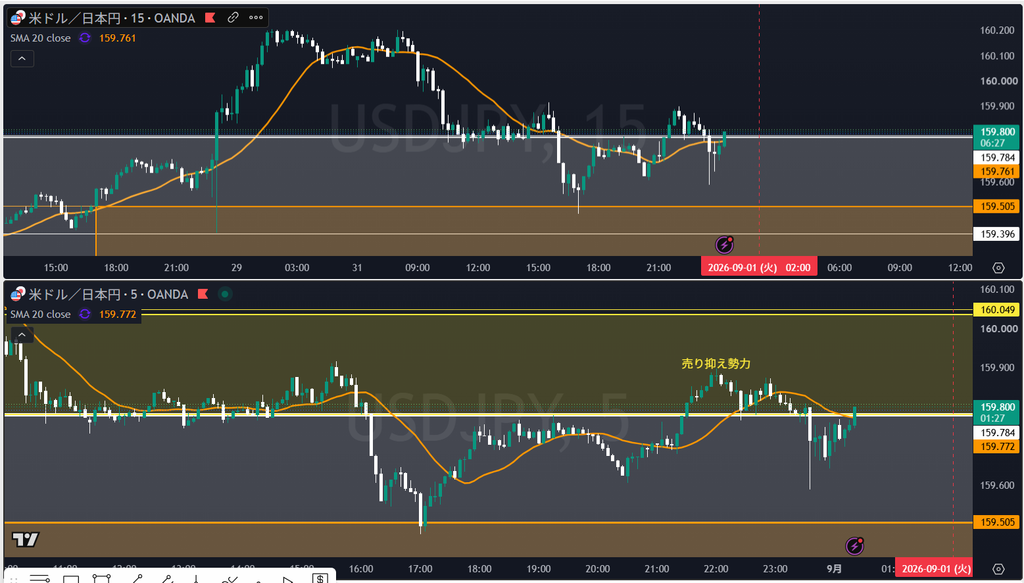This screenshot has height=583, width=1024.
Task: Collapse the top chart indicator legend
Action: tap(22, 59)
